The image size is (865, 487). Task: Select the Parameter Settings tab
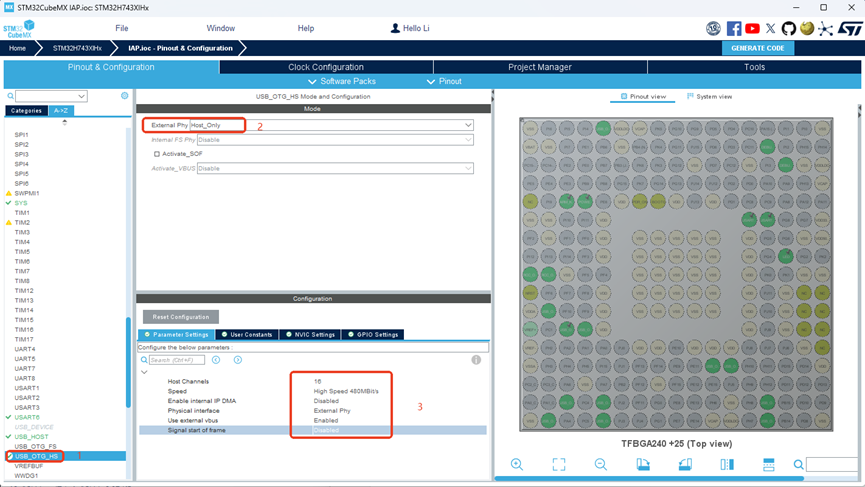coord(177,334)
